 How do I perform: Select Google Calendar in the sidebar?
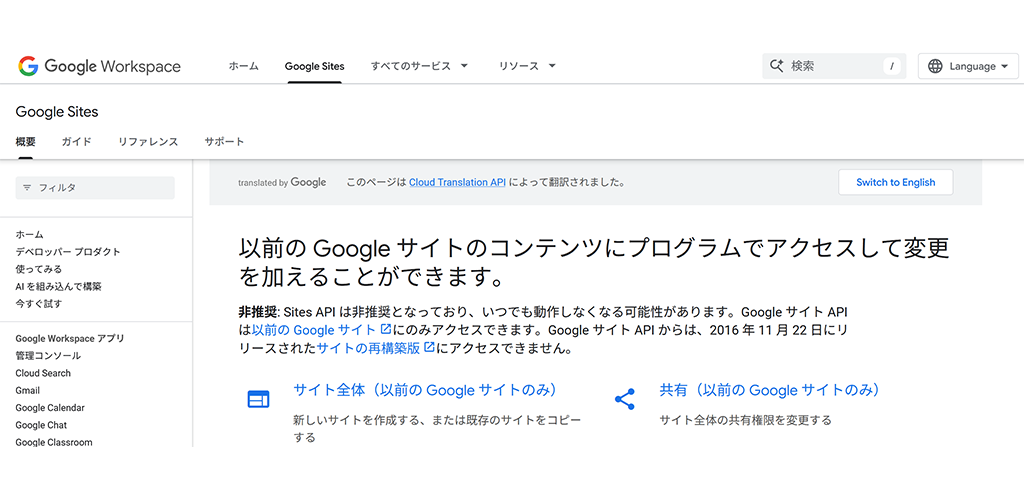(50, 408)
